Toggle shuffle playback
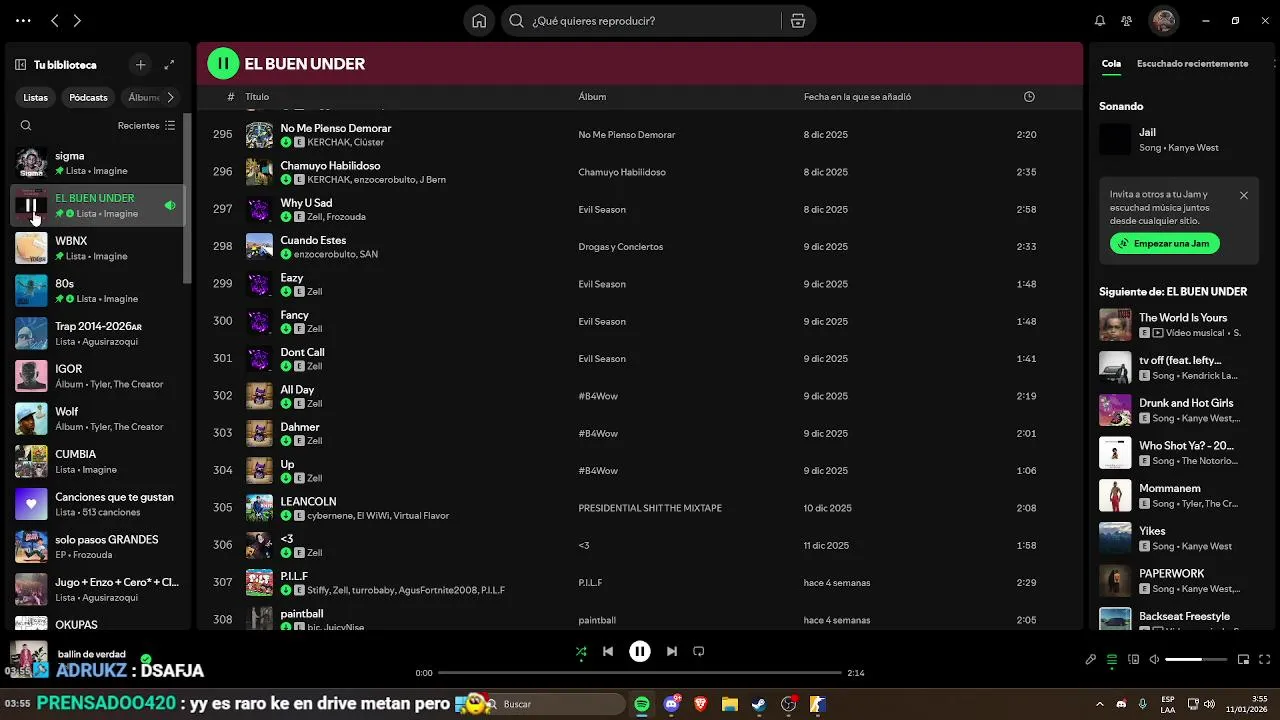The image size is (1280, 720). point(581,652)
